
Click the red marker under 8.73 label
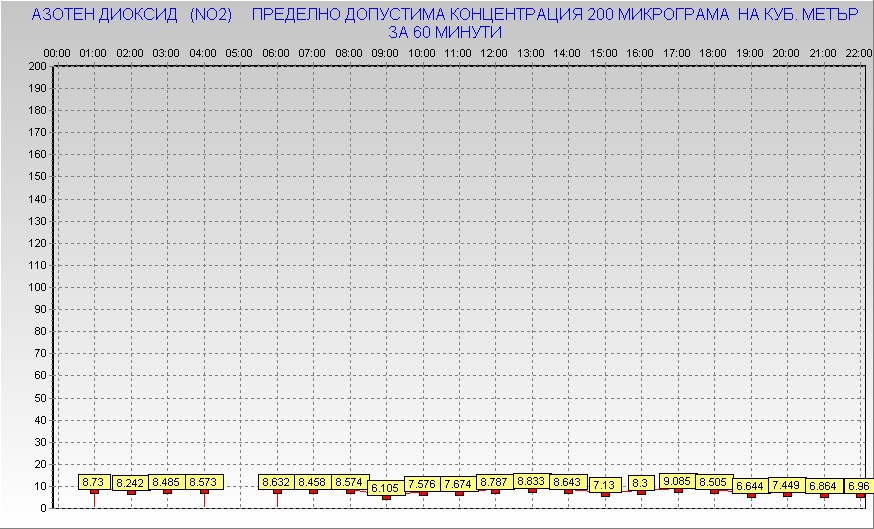[94, 492]
